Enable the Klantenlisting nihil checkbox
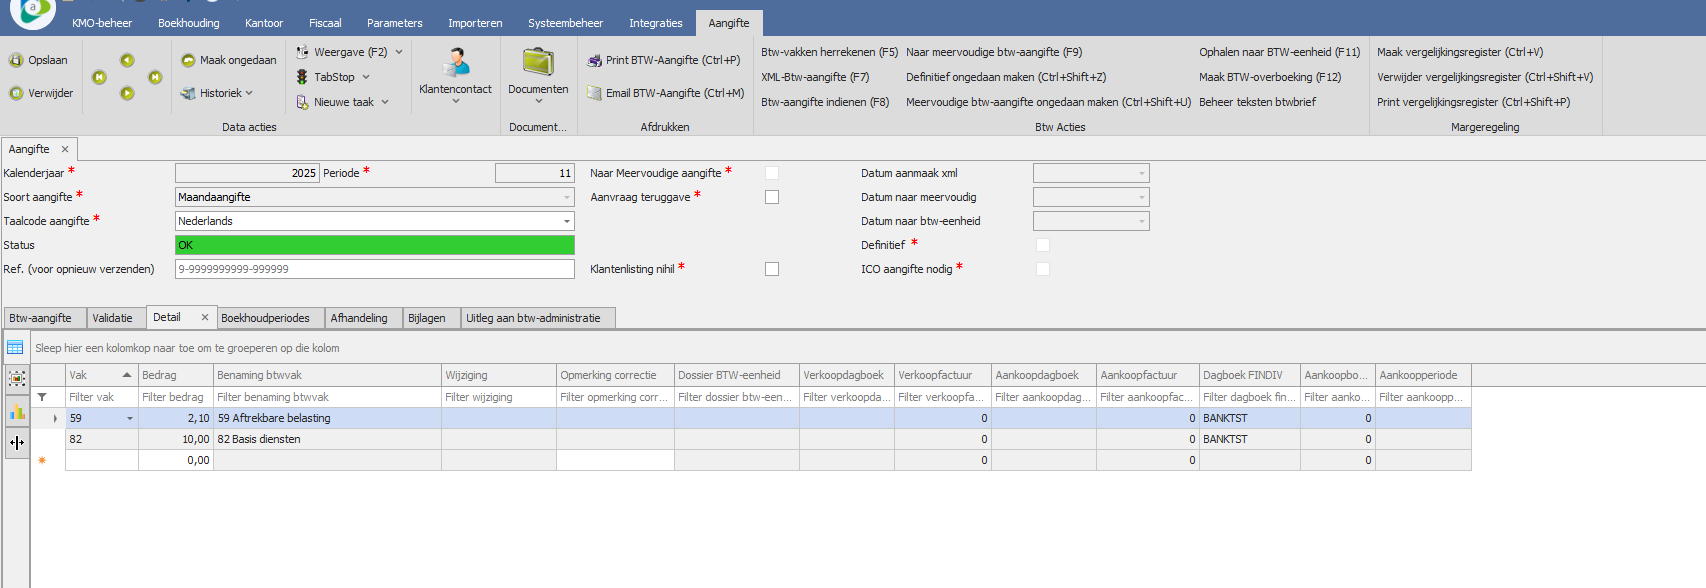The height and width of the screenshot is (588, 1706). [x=772, y=269]
